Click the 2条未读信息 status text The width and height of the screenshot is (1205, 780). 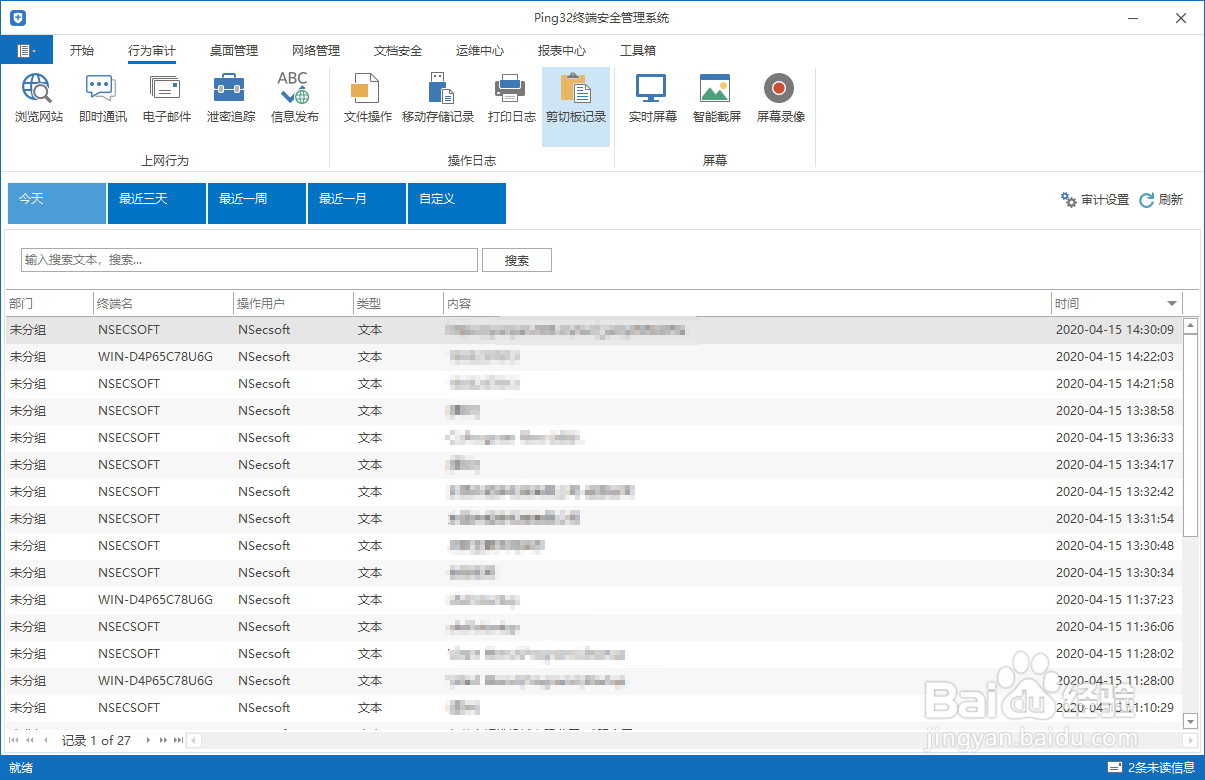click(1161, 768)
